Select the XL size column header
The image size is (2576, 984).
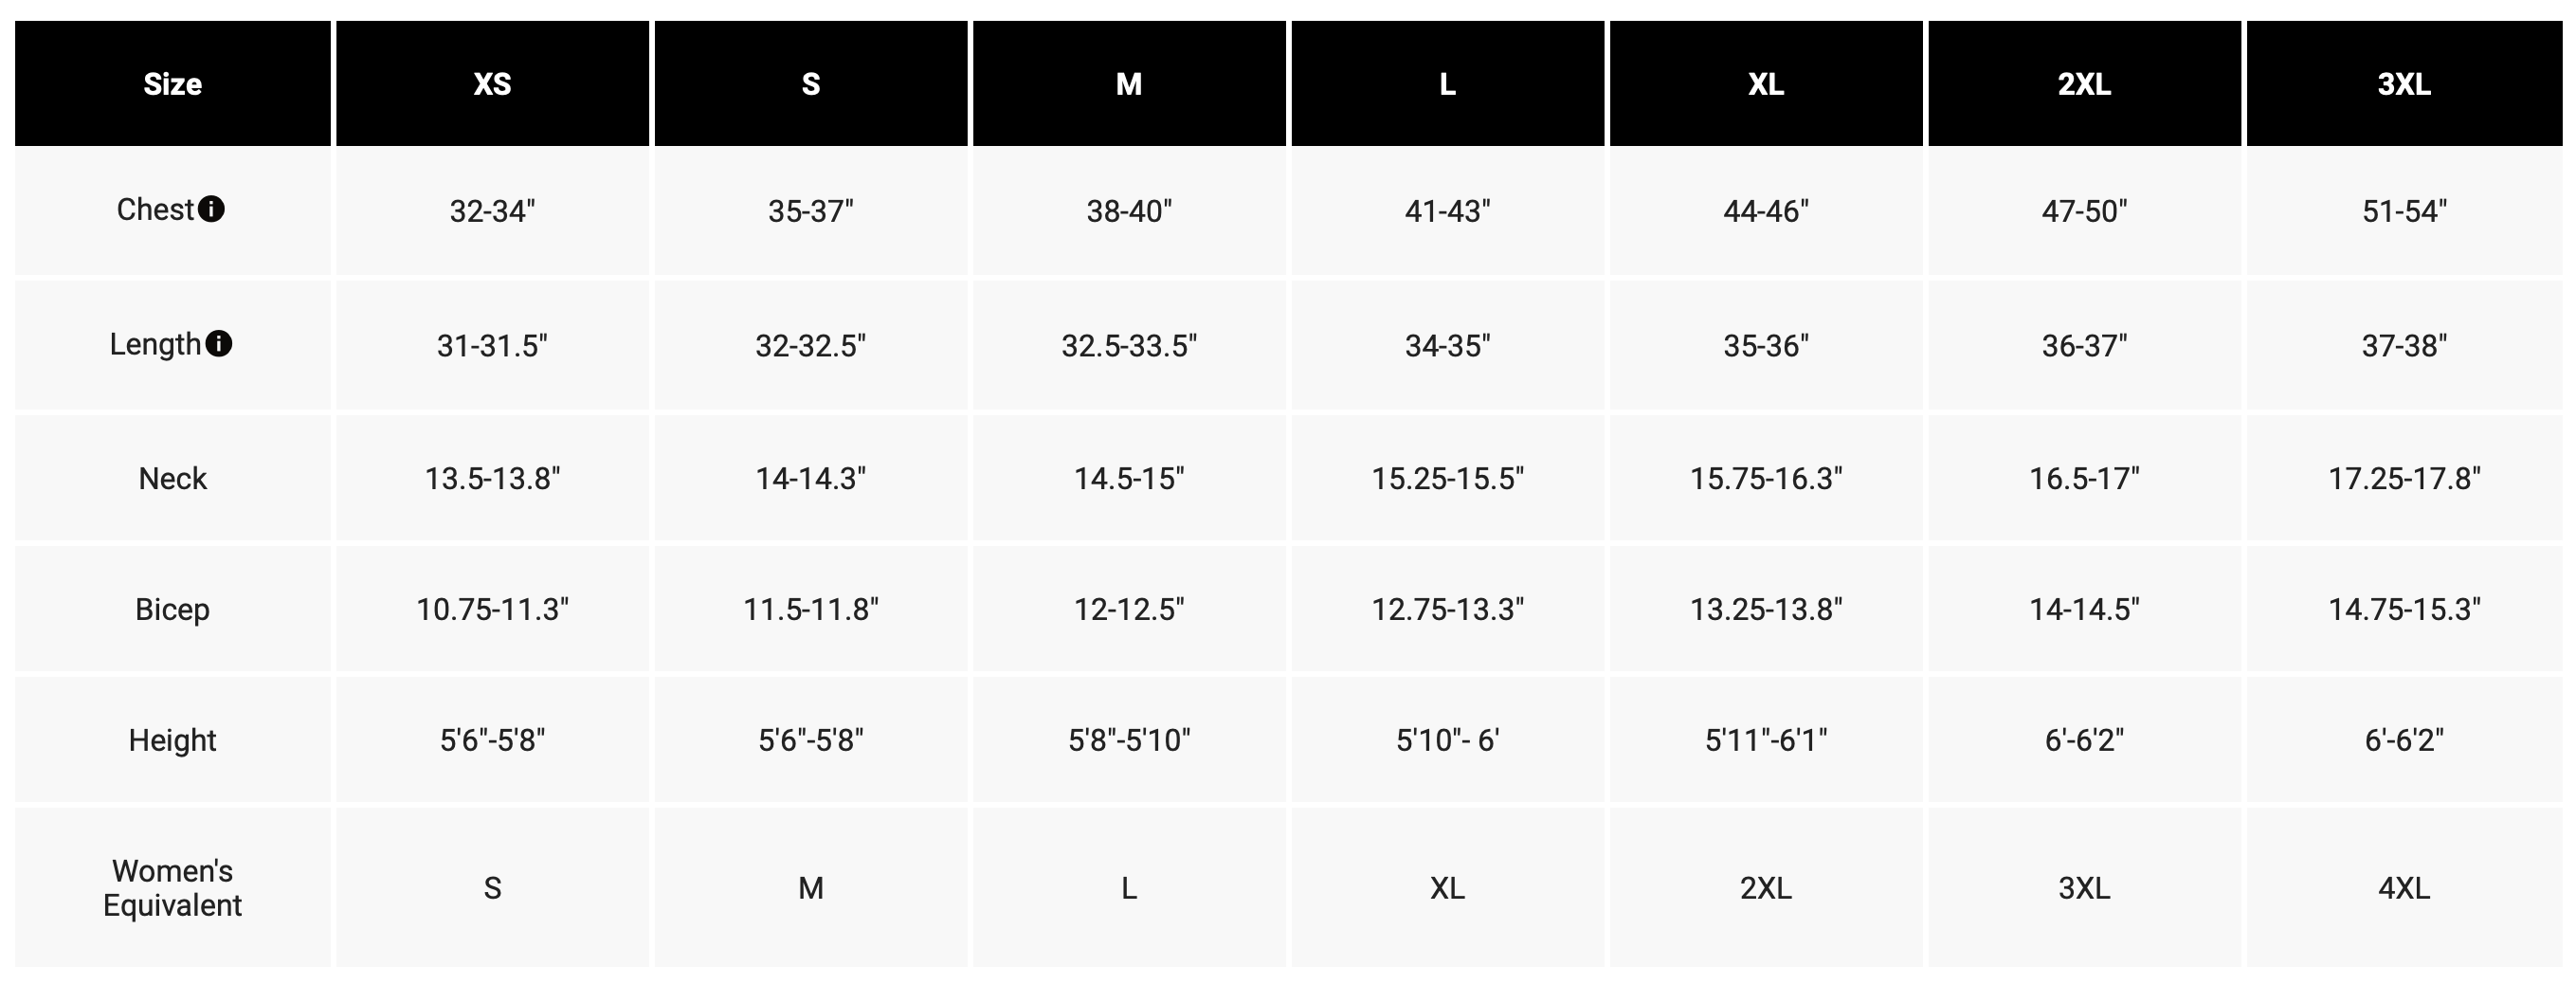click(1766, 83)
